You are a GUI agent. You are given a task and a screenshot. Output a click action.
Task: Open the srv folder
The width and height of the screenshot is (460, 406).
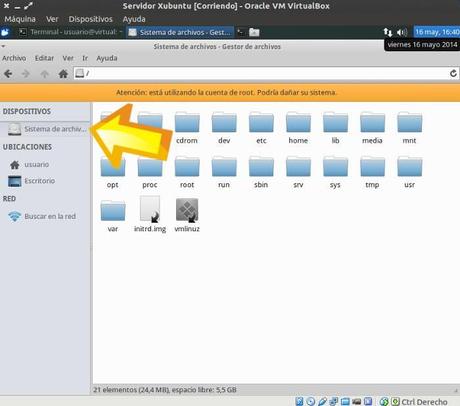[x=298, y=172]
